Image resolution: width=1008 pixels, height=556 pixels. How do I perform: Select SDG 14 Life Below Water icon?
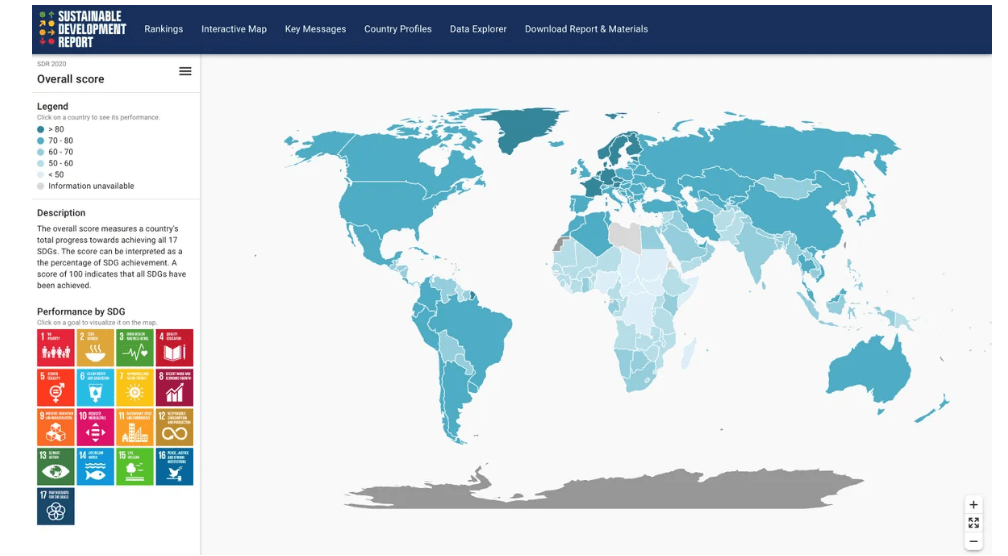pyautogui.click(x=95, y=466)
